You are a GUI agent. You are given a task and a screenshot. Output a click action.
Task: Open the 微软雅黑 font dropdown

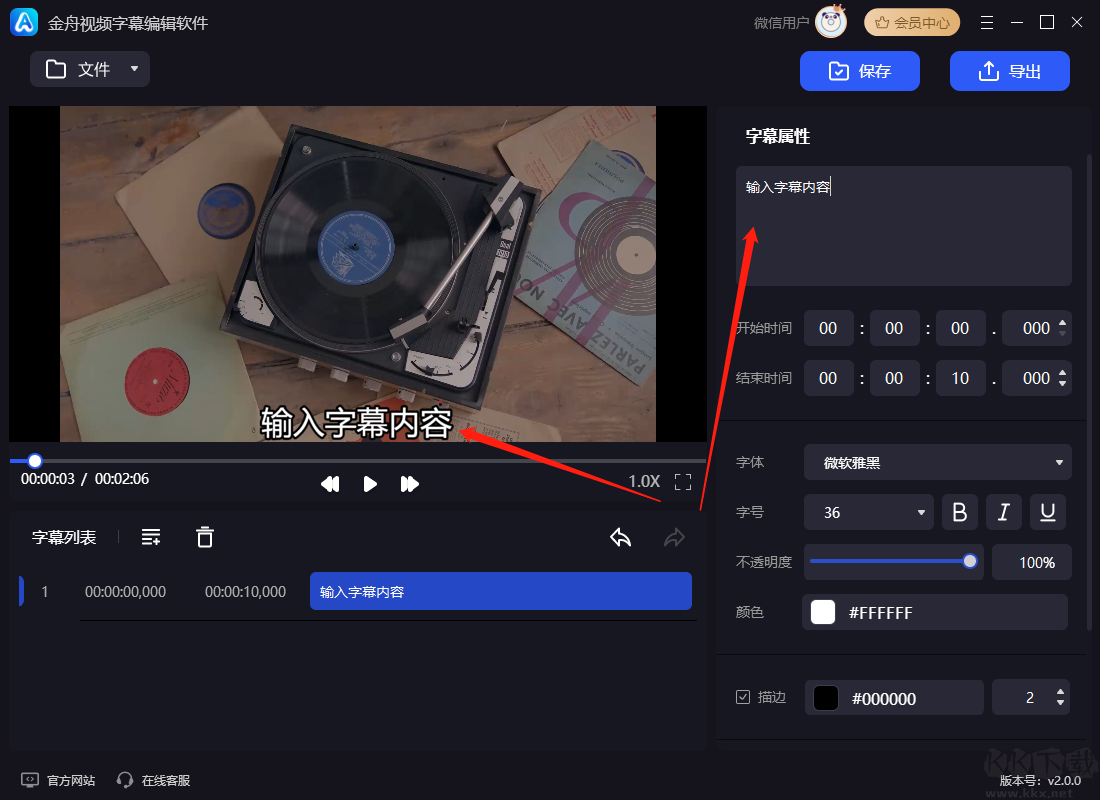(937, 461)
